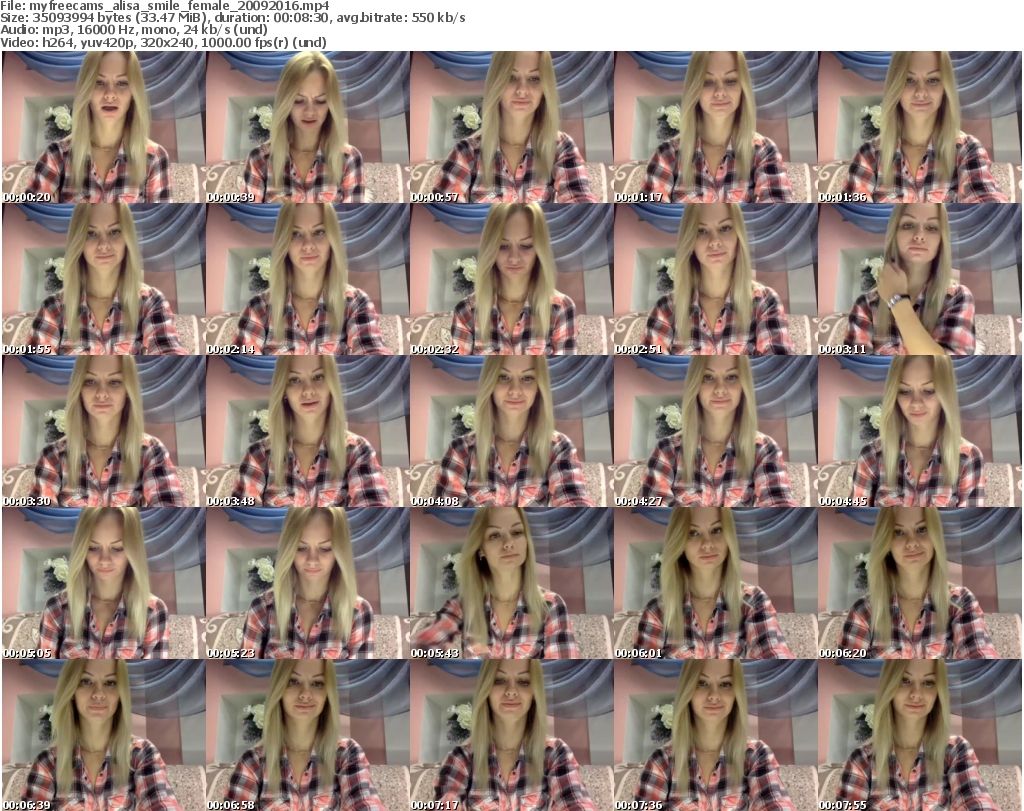Open the frame stamped 00:04:08
This screenshot has height=811, width=1024.
(511, 431)
